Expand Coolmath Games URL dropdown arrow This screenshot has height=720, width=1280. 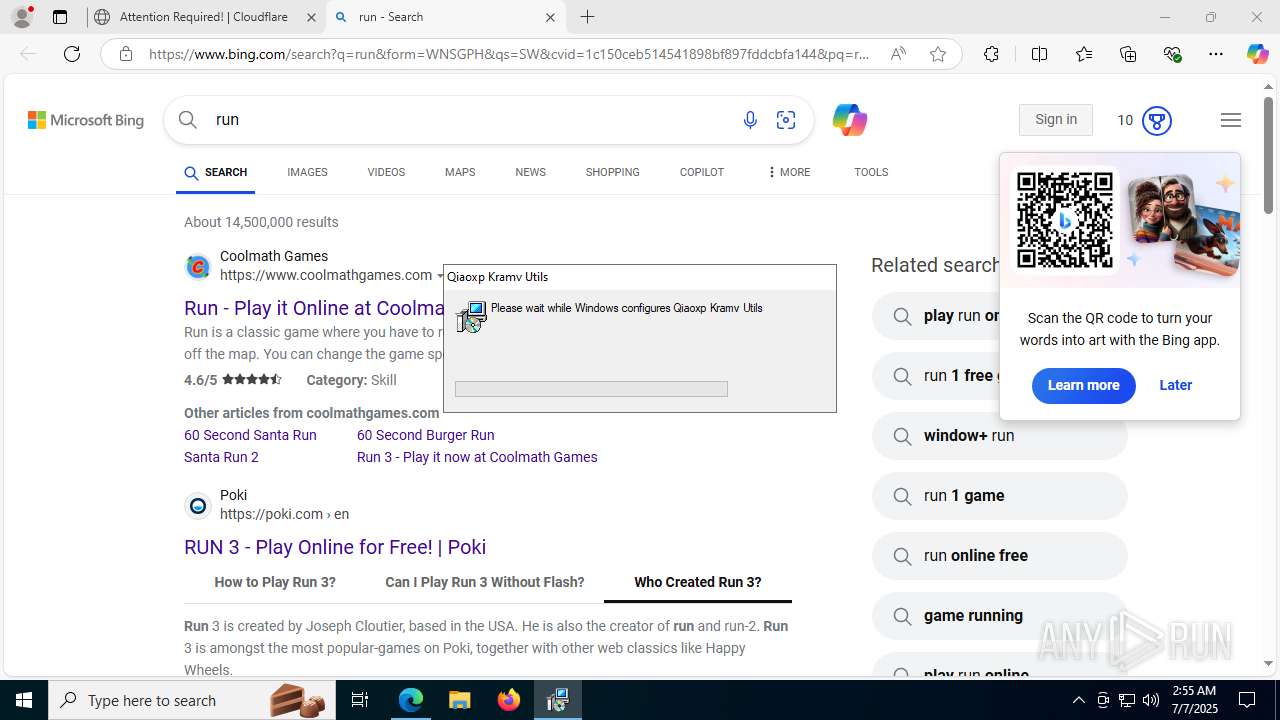(440, 276)
